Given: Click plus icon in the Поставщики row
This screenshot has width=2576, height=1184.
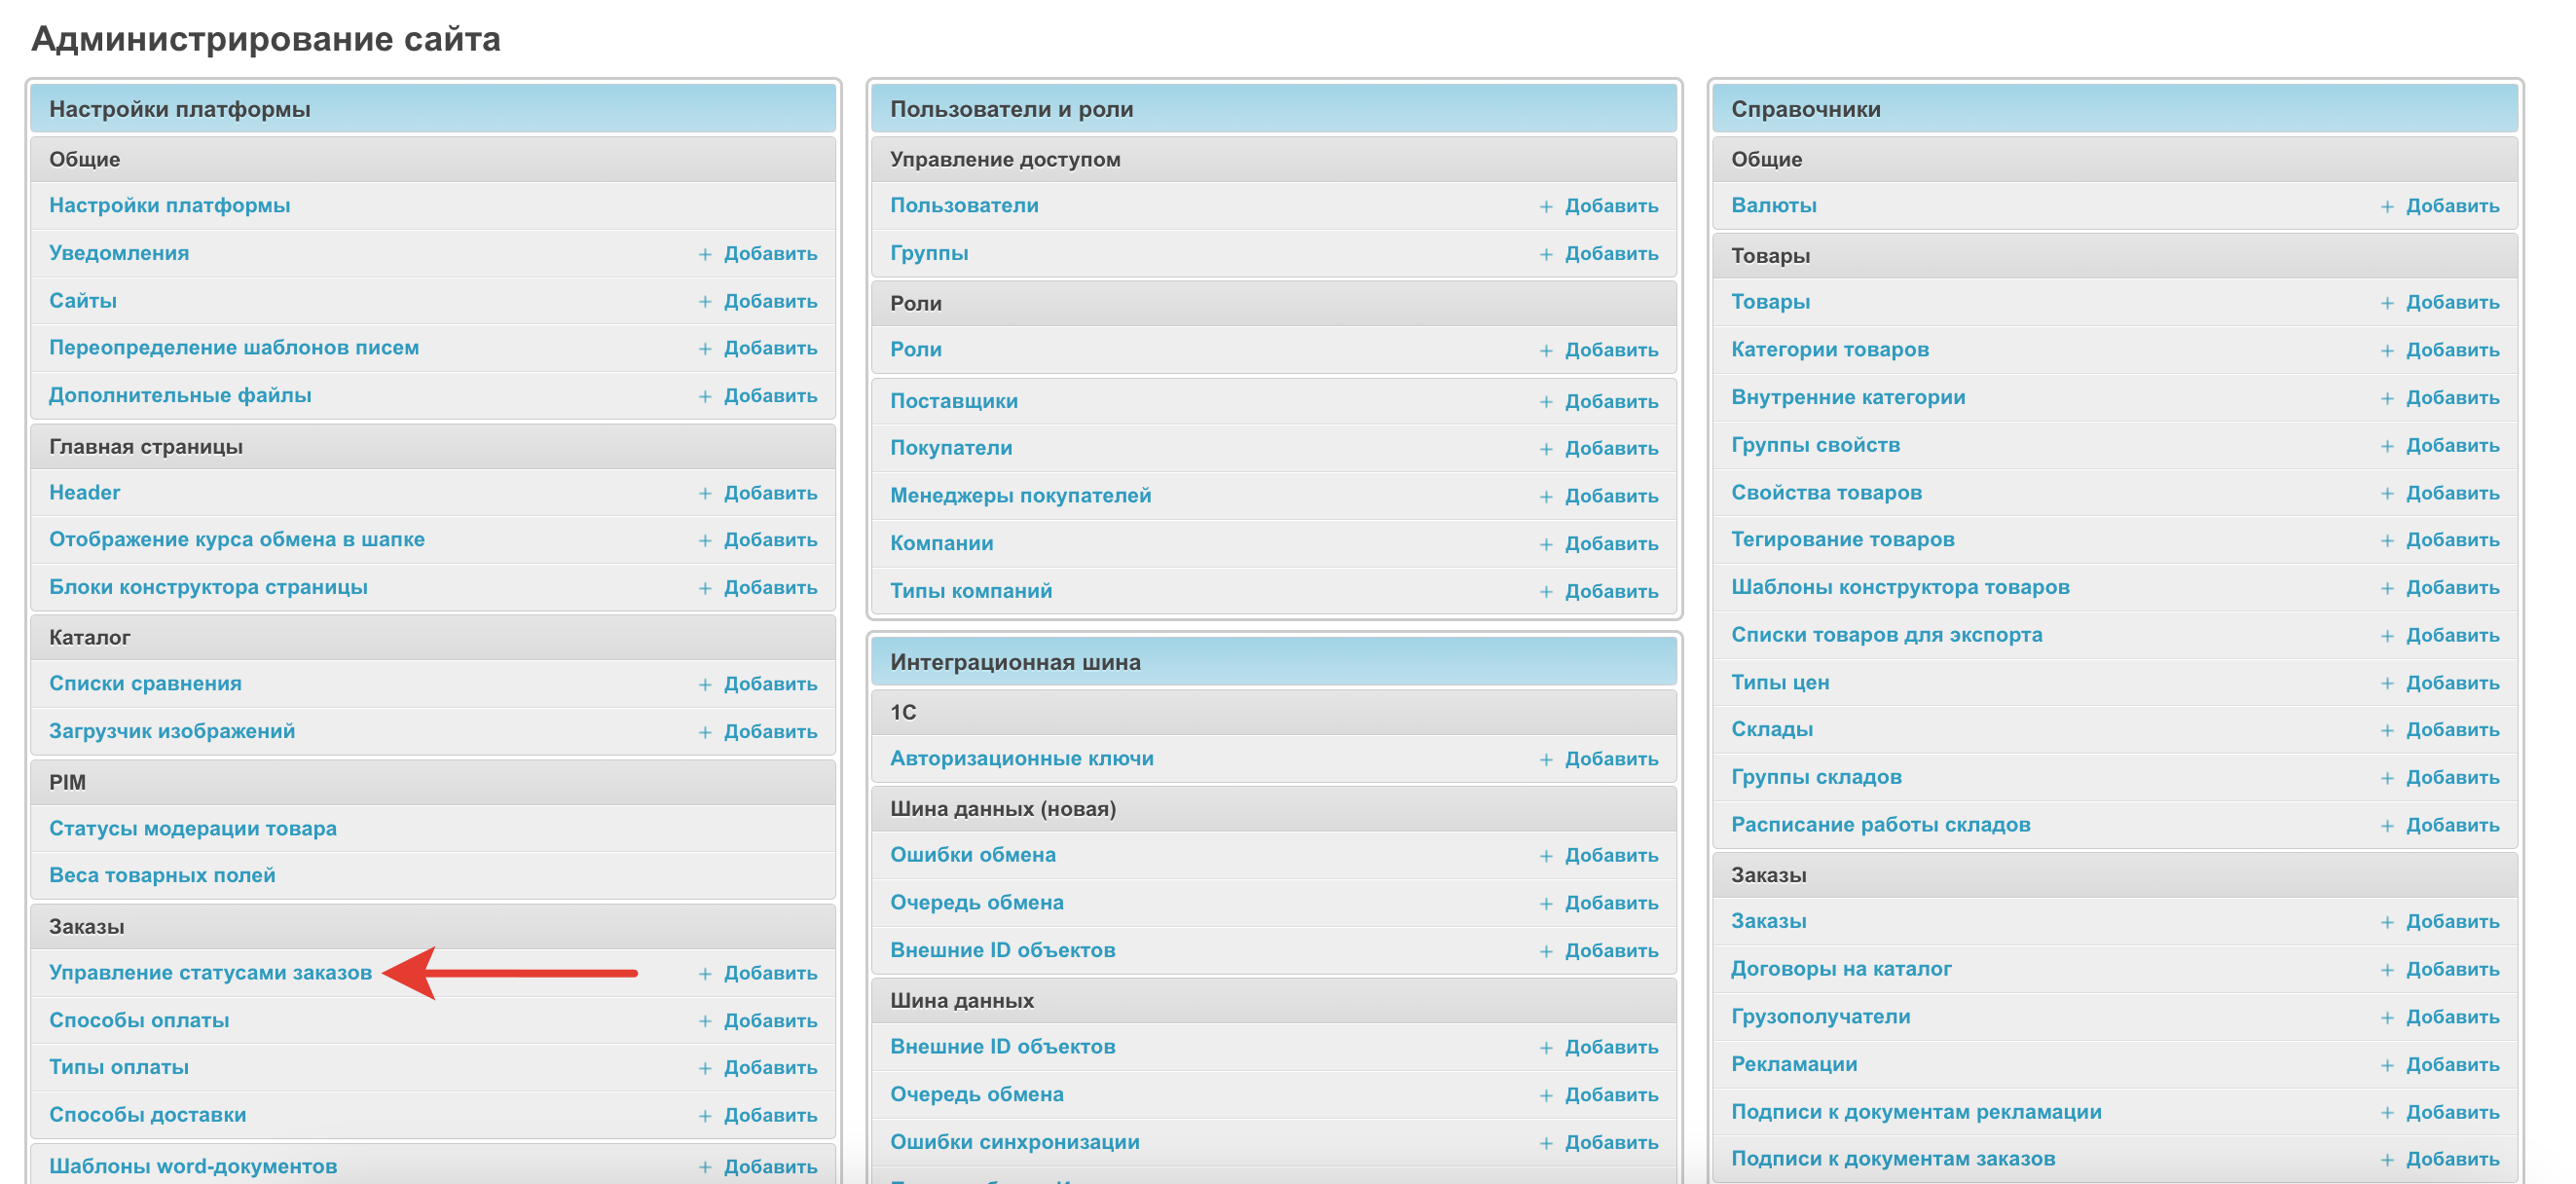Looking at the screenshot, I should click(x=1546, y=401).
